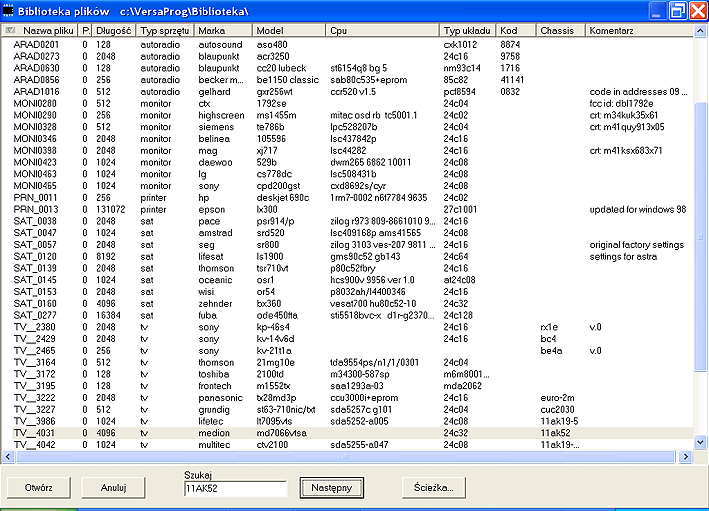Click horizontal scrollbar right arrow
Viewport: 709px width, 511px height.
coord(687,456)
